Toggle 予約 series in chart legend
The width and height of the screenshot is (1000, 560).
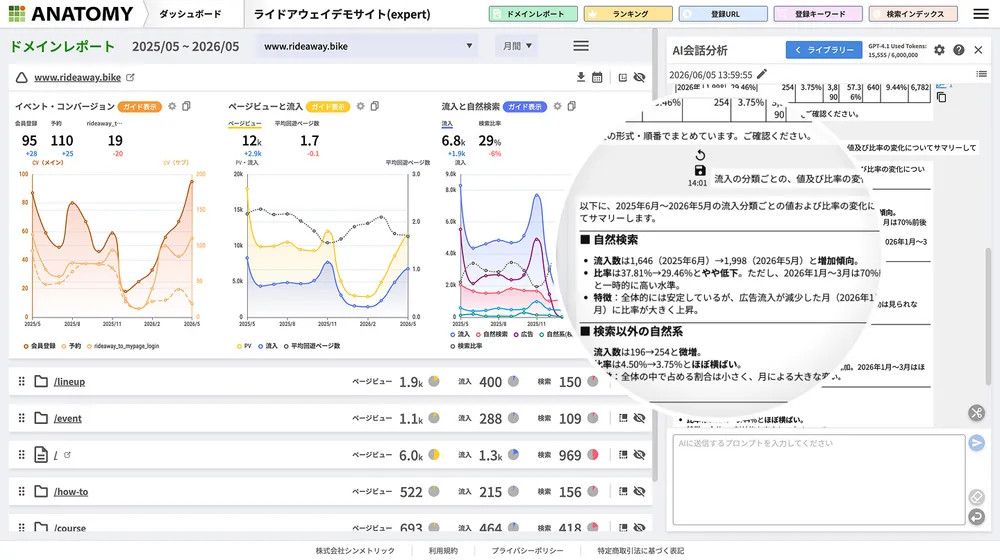coord(71,346)
